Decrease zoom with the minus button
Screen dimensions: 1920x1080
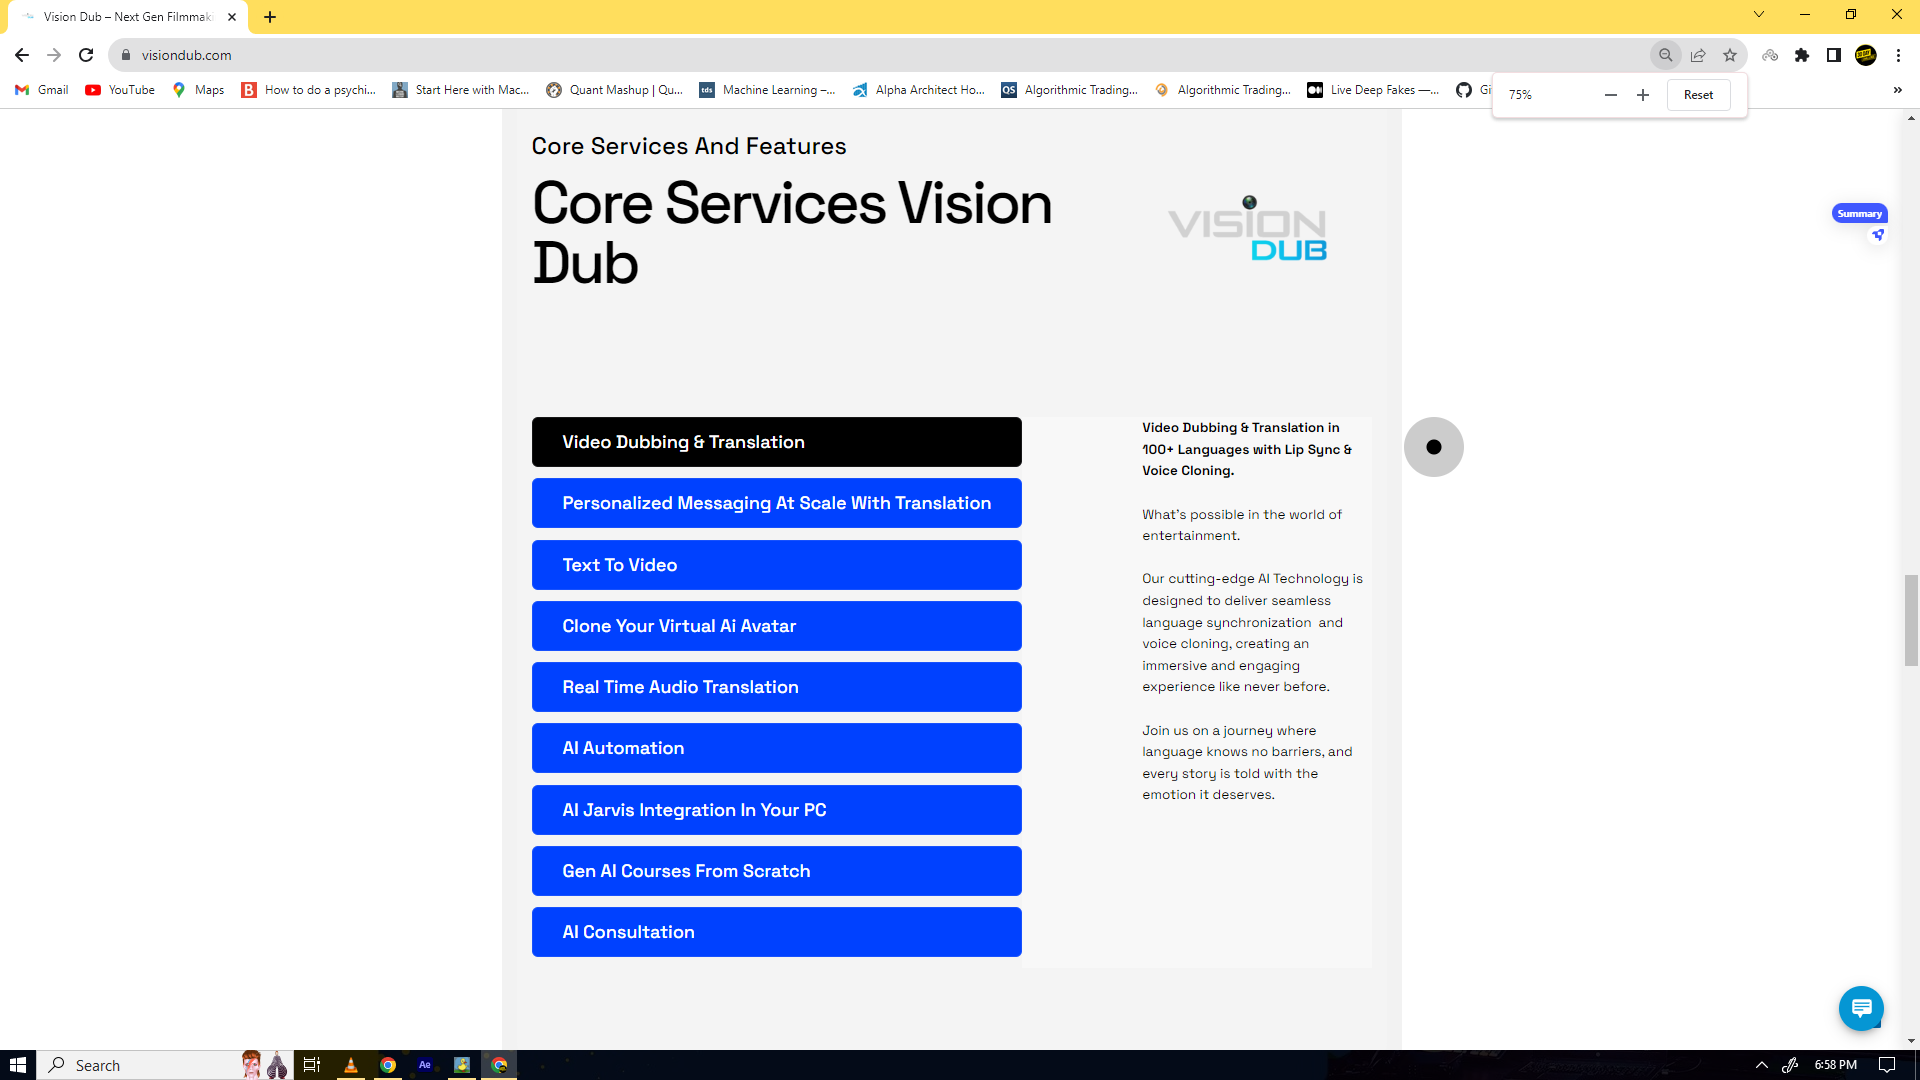coord(1611,95)
